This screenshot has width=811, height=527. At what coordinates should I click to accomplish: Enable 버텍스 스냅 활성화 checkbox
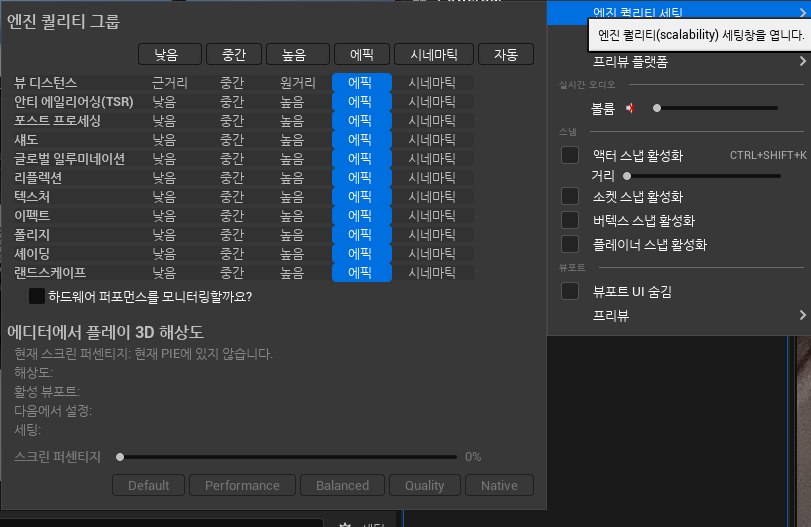click(570, 220)
